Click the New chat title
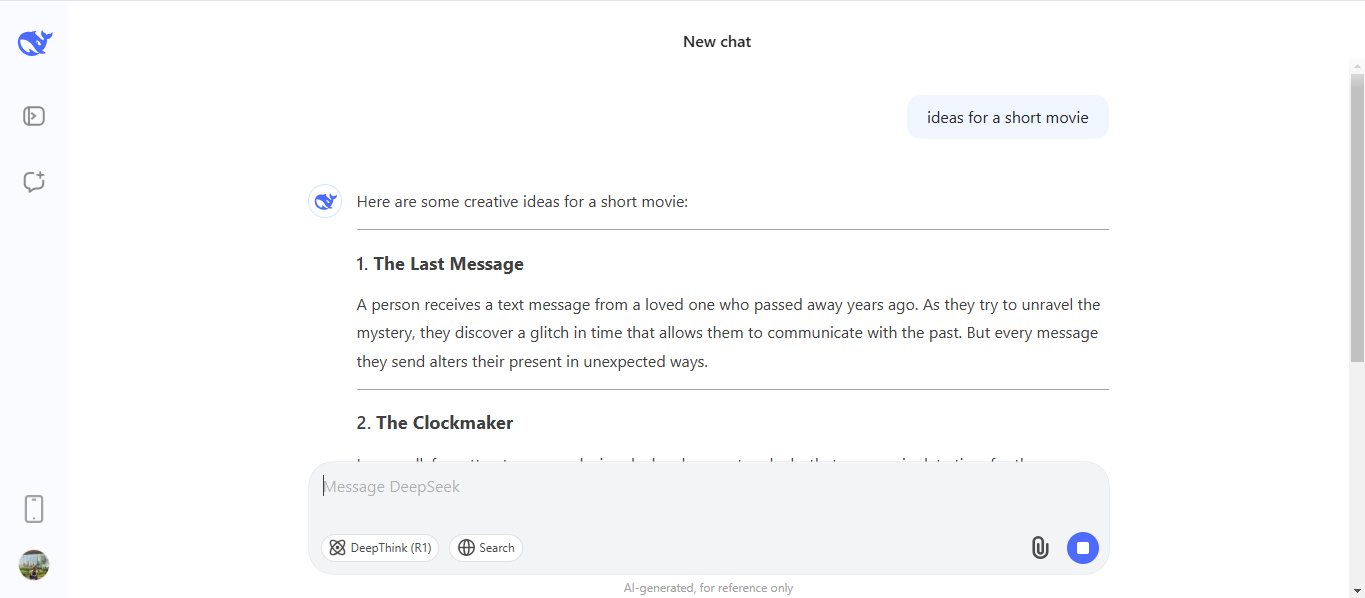 tap(717, 42)
